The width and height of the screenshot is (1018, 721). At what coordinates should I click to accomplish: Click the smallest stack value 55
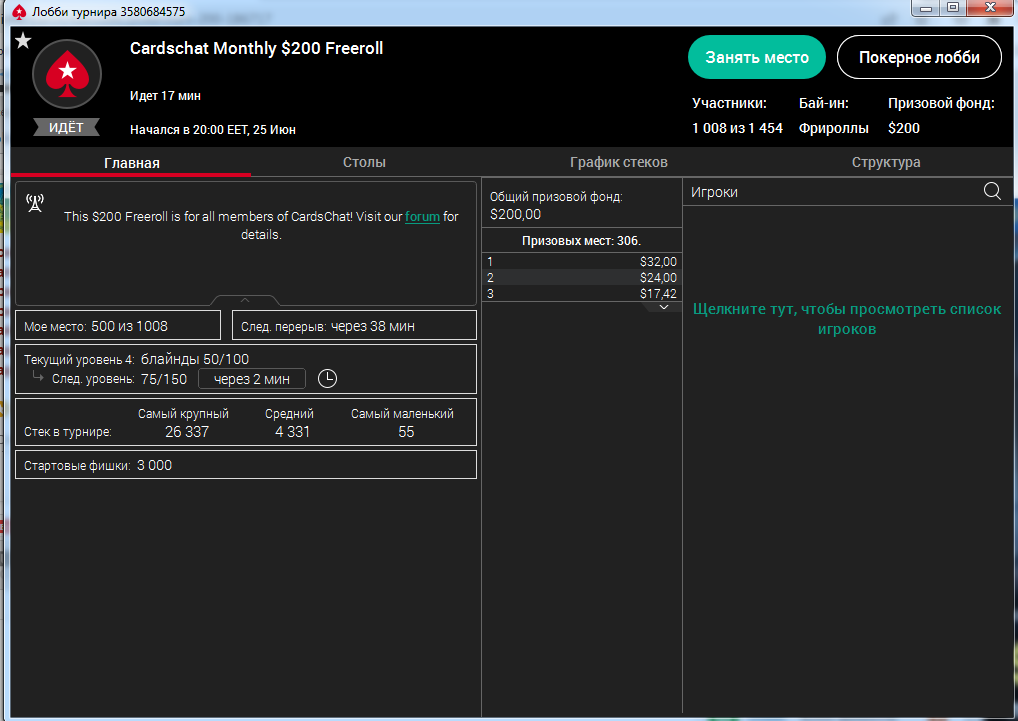click(406, 432)
